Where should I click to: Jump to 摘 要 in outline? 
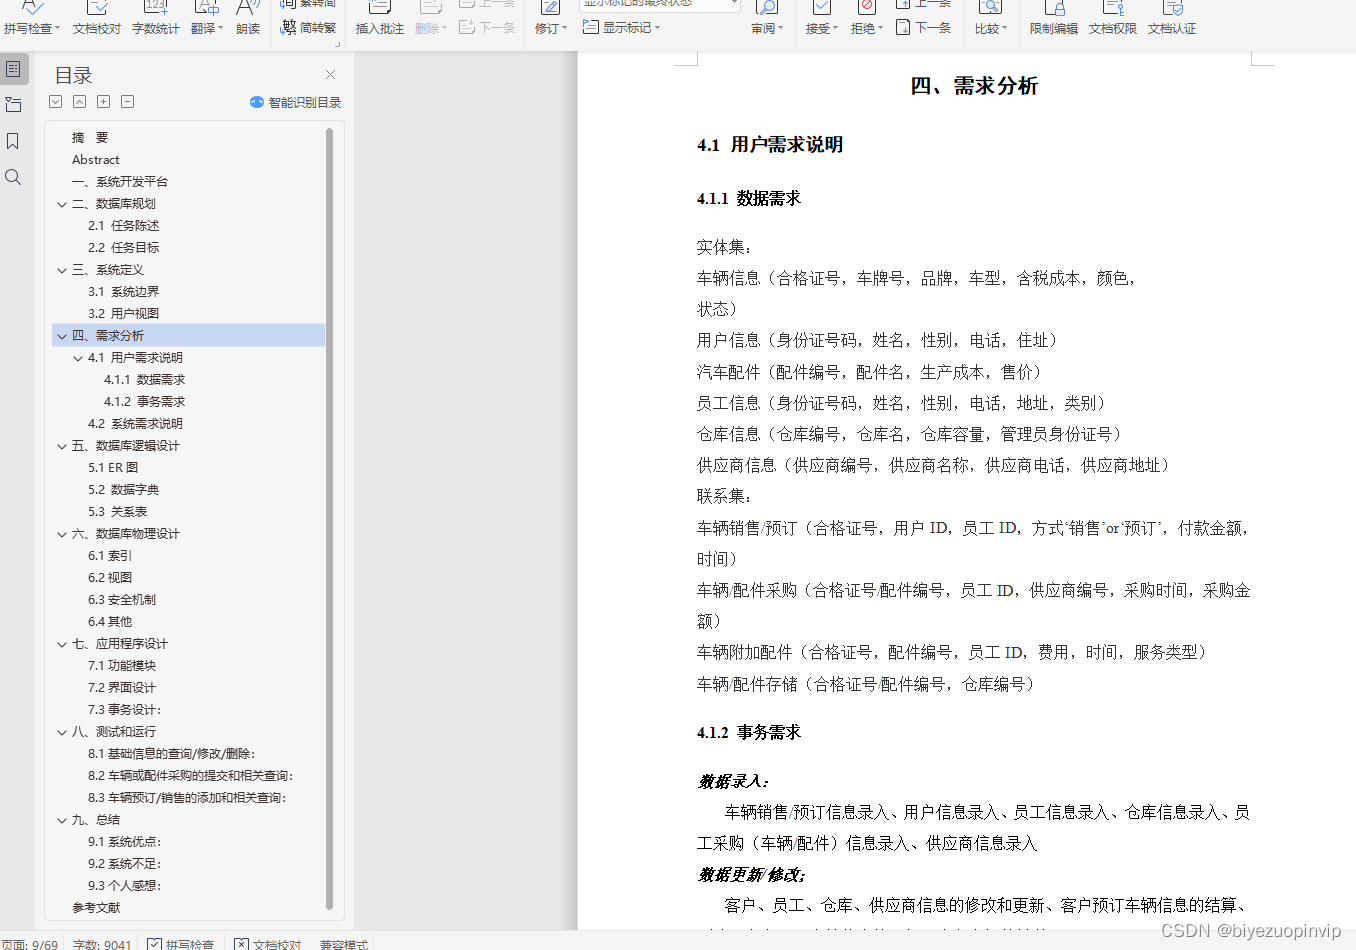pyautogui.click(x=90, y=138)
